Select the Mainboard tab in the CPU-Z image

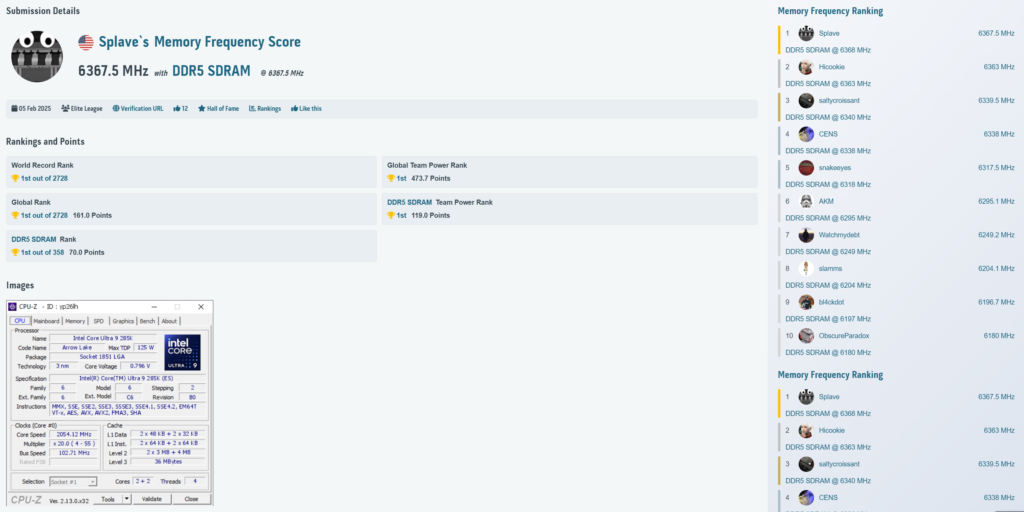point(46,321)
